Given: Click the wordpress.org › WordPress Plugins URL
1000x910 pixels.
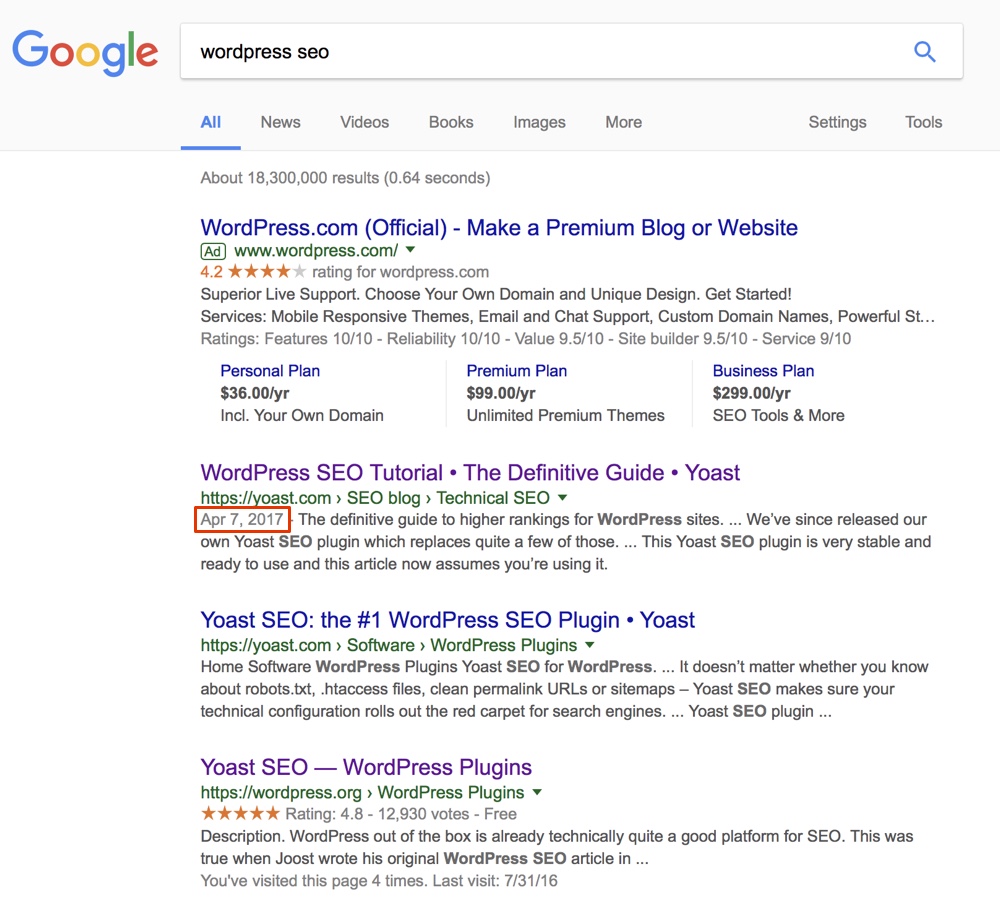Looking at the screenshot, I should [x=362, y=793].
